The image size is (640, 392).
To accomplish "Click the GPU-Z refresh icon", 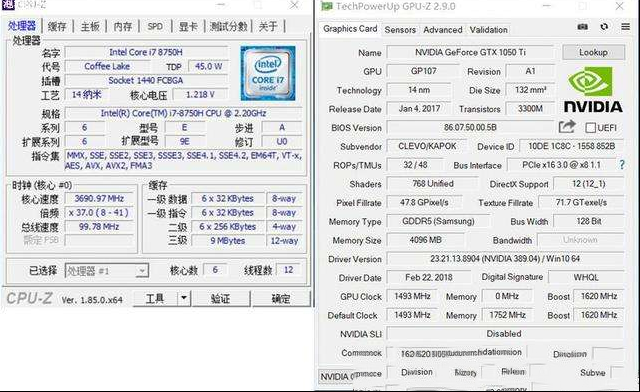I will [604, 27].
